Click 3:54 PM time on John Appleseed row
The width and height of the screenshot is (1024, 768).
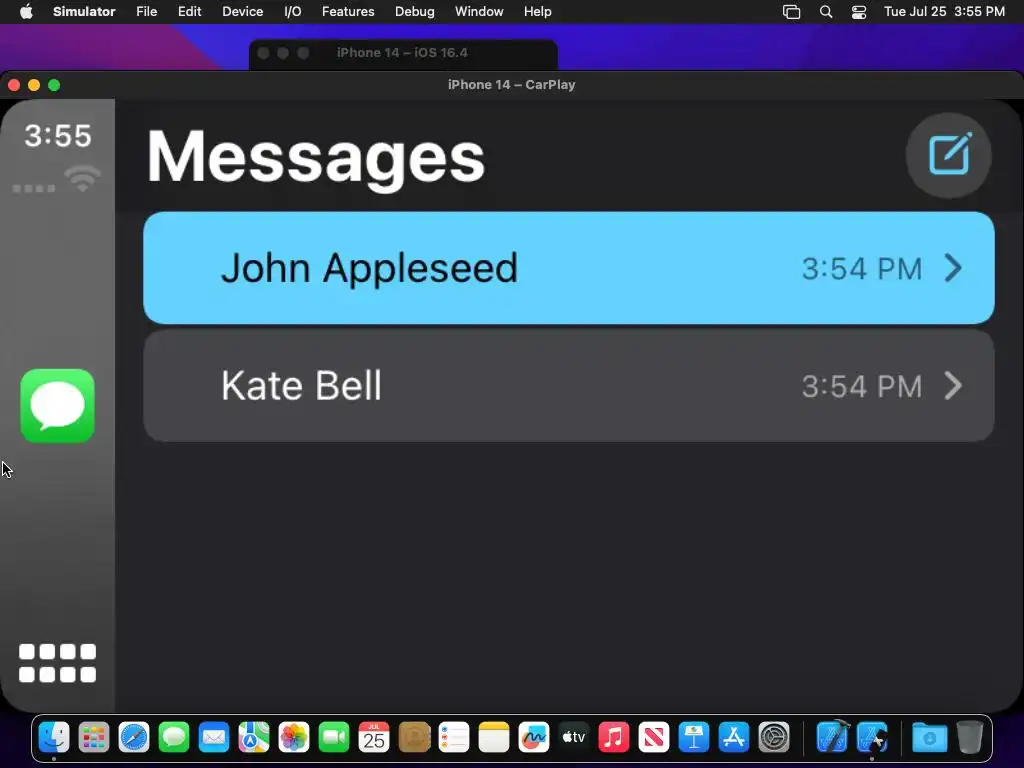(862, 268)
